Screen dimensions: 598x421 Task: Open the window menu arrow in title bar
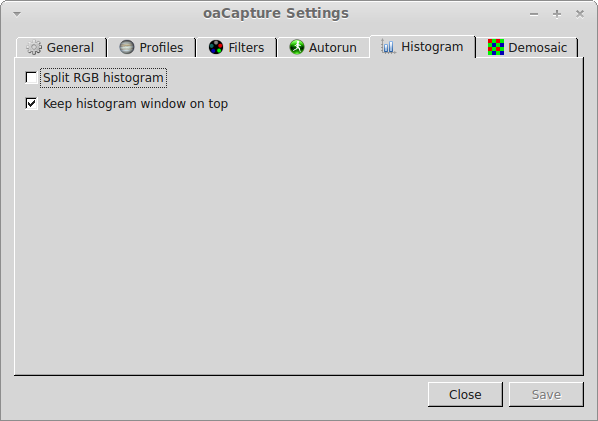click(x=17, y=14)
